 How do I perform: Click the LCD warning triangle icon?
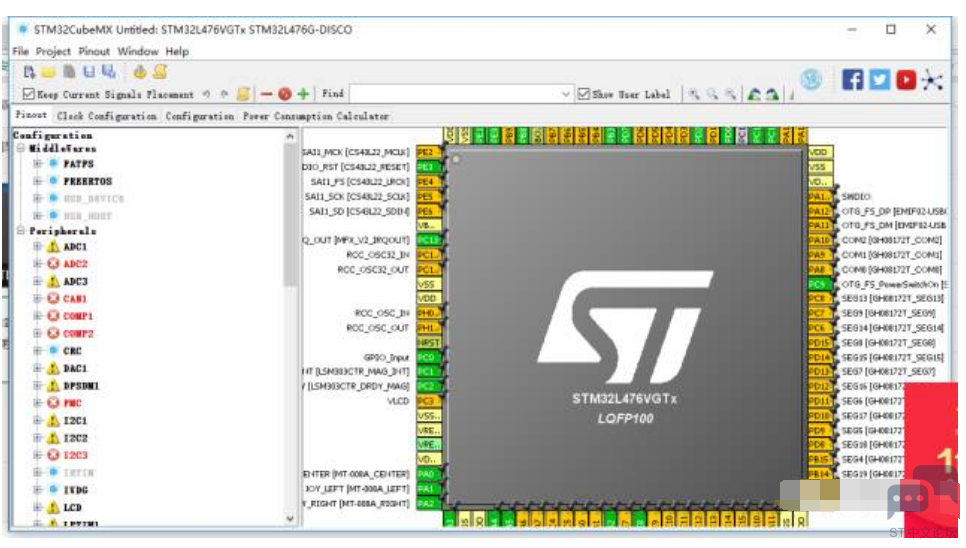coord(54,507)
